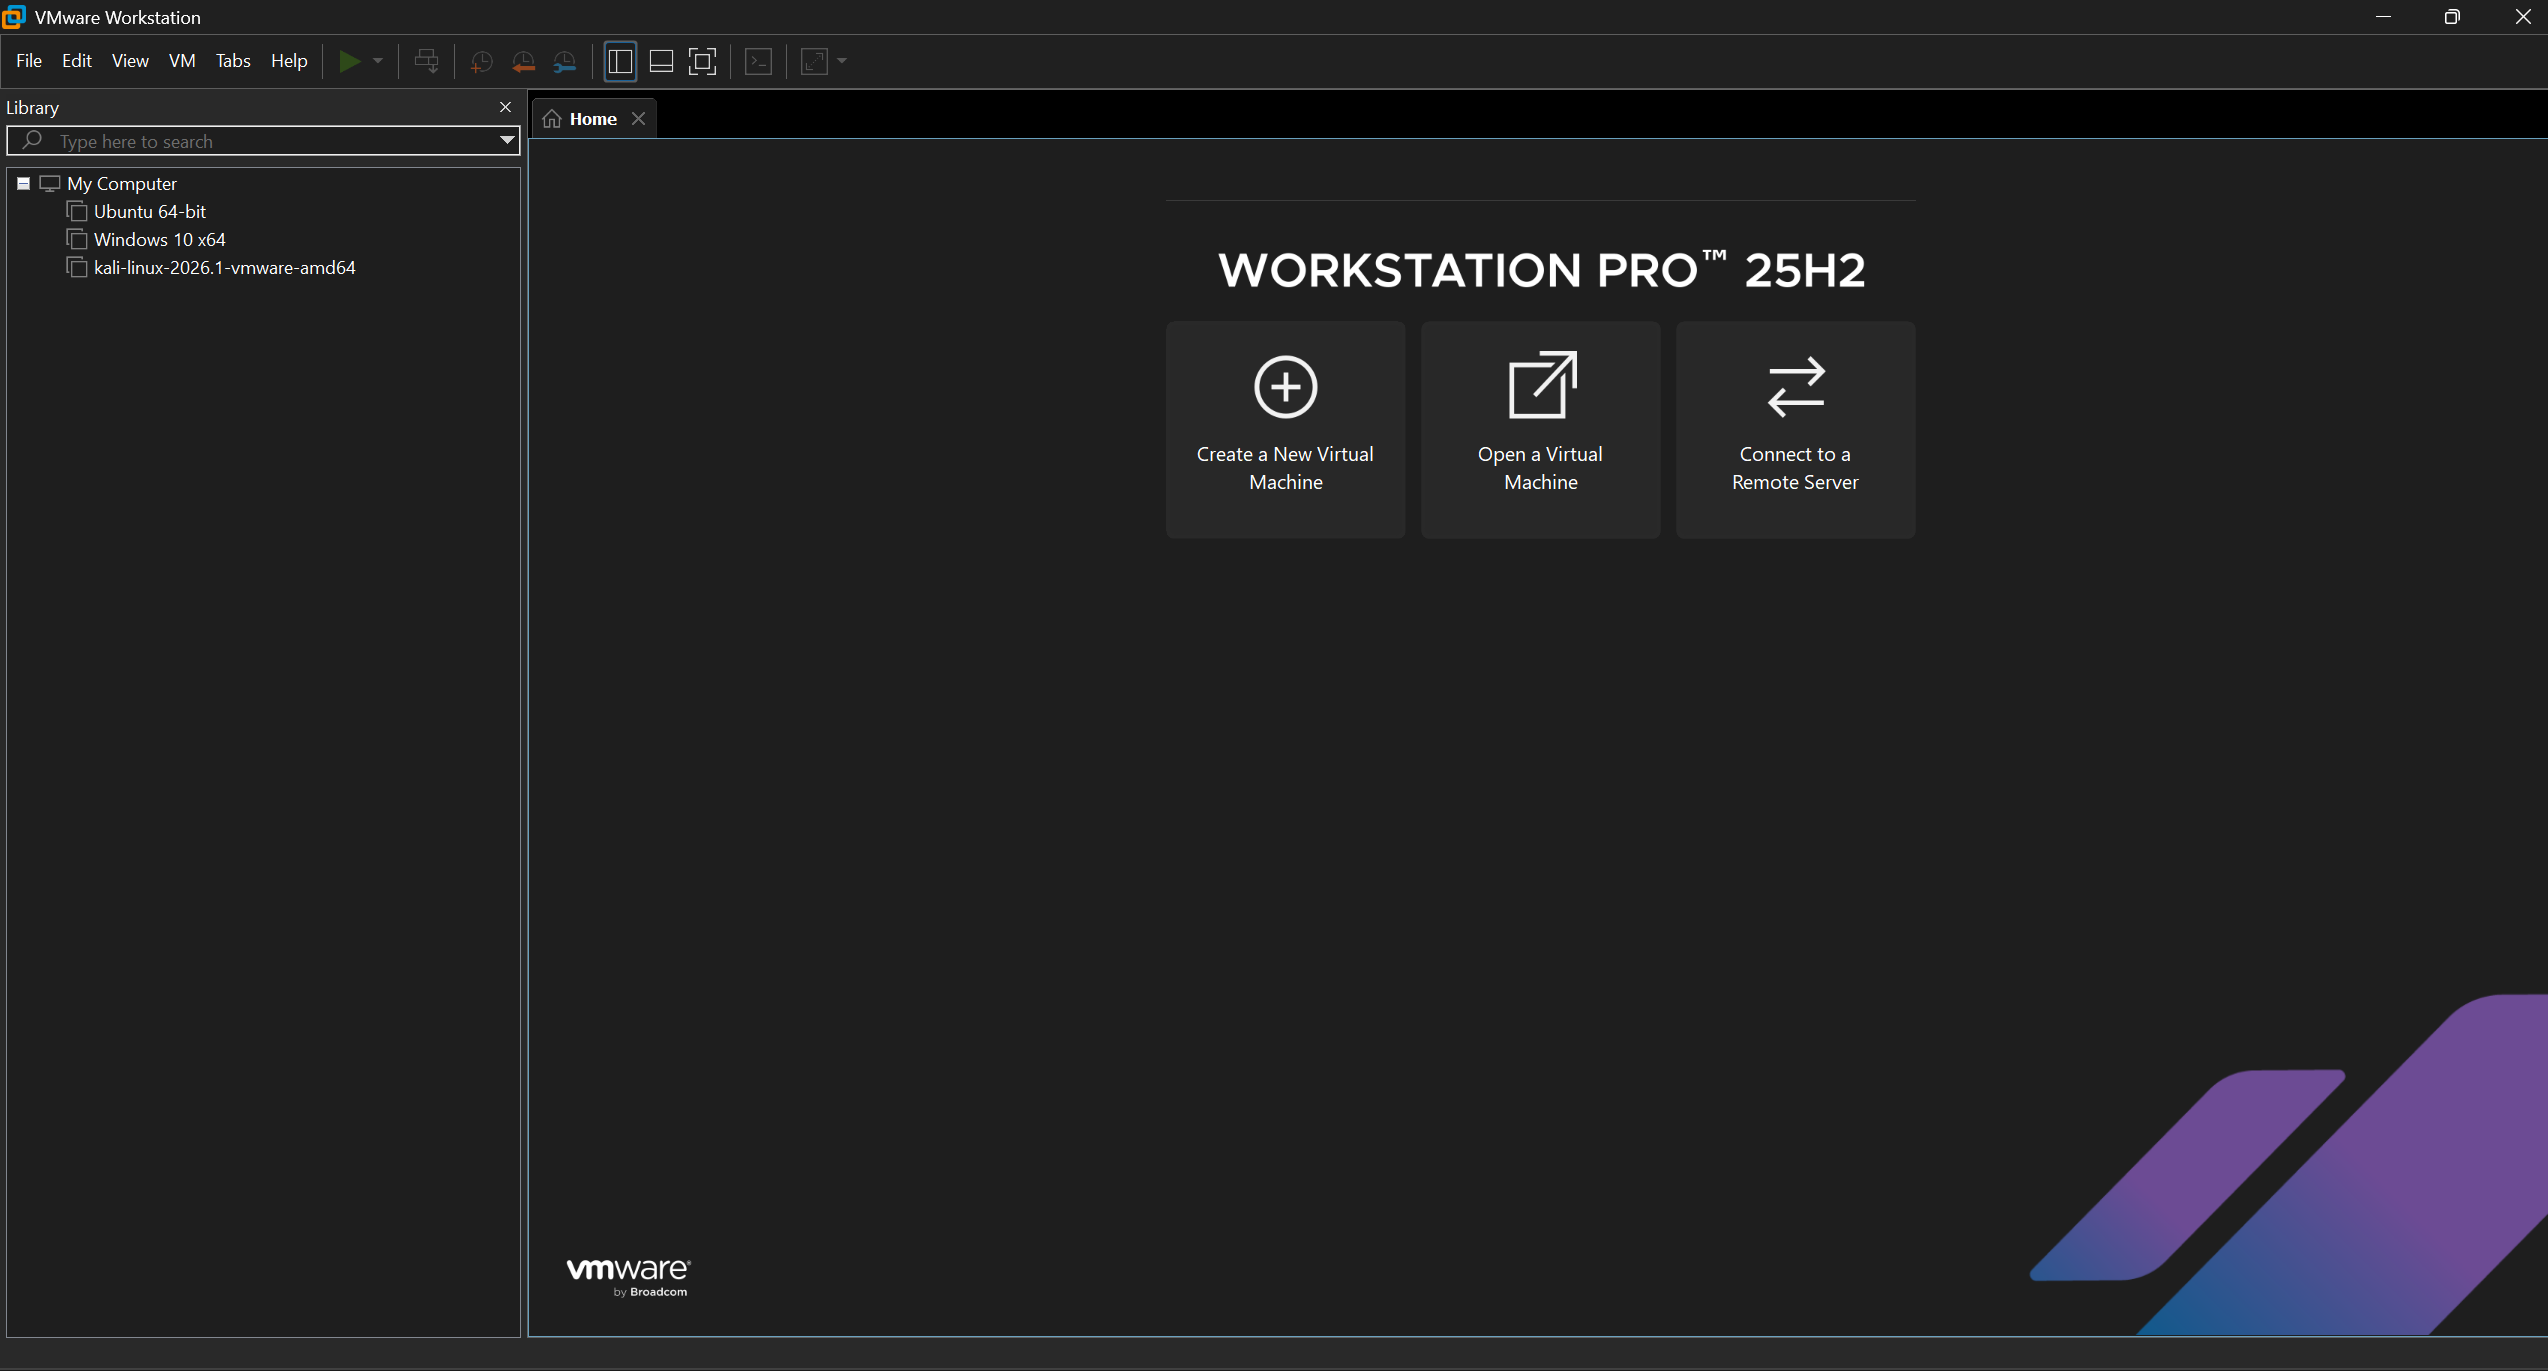This screenshot has width=2548, height=1371.
Task: Click the Library search input field
Action: coord(263,141)
